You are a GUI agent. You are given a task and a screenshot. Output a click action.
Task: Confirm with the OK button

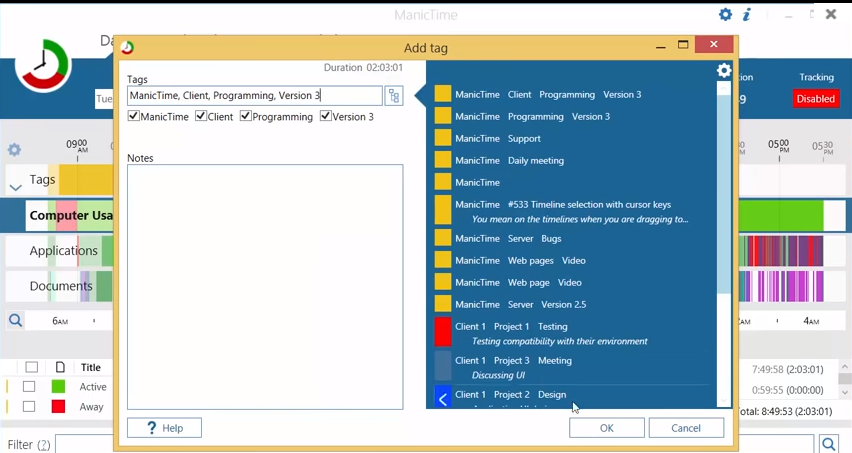click(x=607, y=428)
